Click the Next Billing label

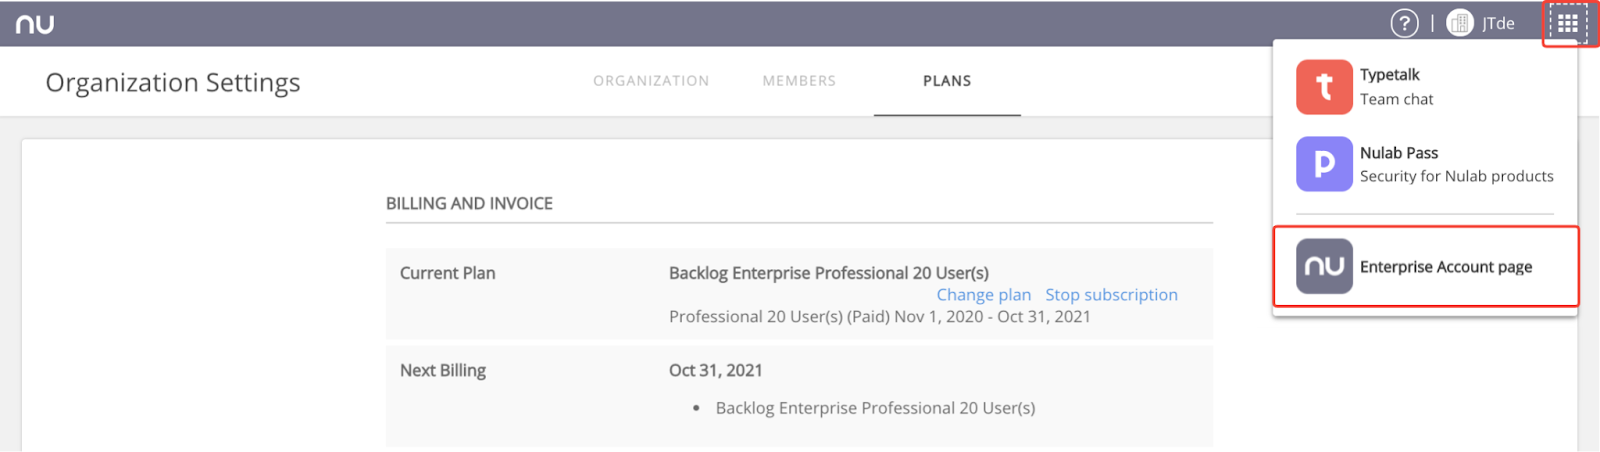point(443,370)
